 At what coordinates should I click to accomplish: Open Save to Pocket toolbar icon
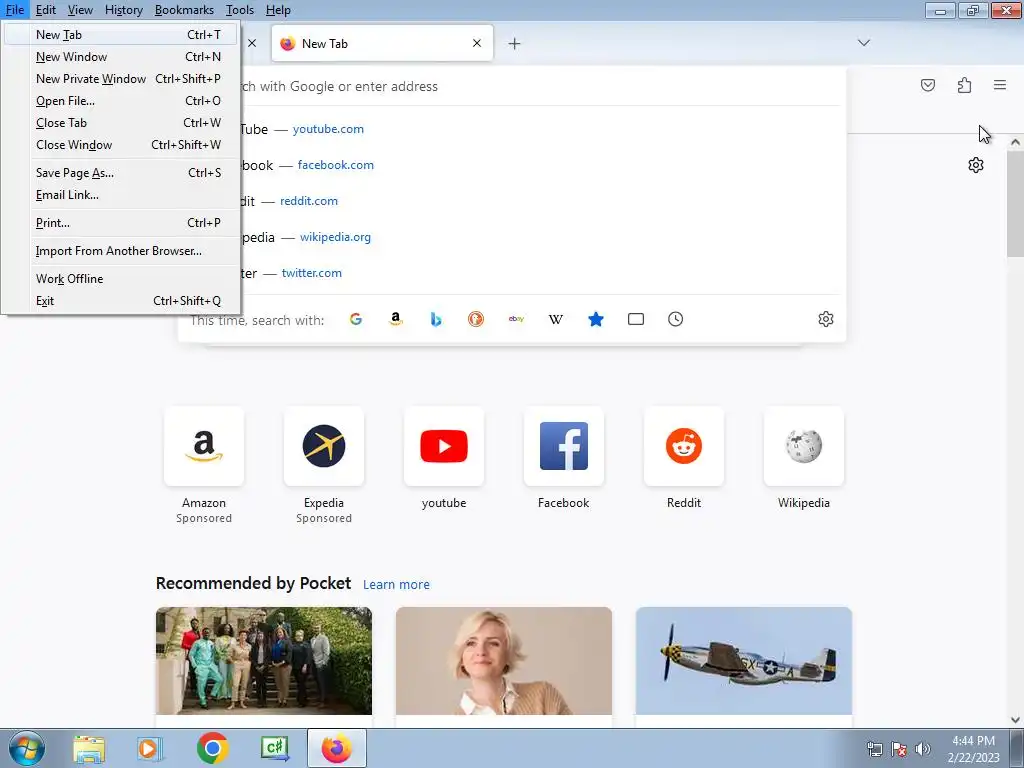928,85
